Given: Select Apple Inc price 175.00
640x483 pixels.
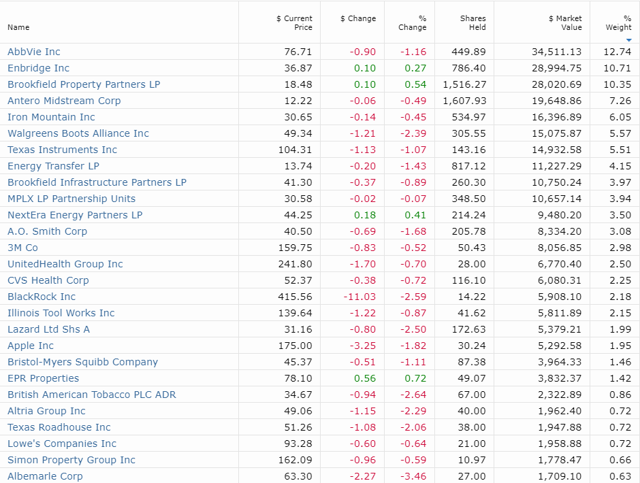Looking at the screenshot, I should tap(295, 346).
